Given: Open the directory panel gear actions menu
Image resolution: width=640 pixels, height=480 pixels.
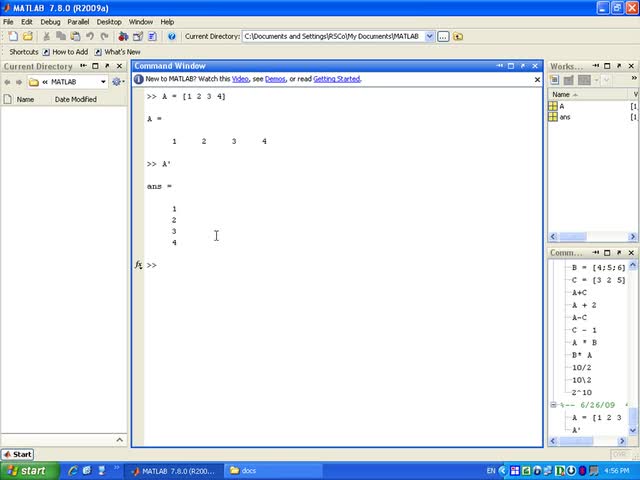Looking at the screenshot, I should pos(117,82).
